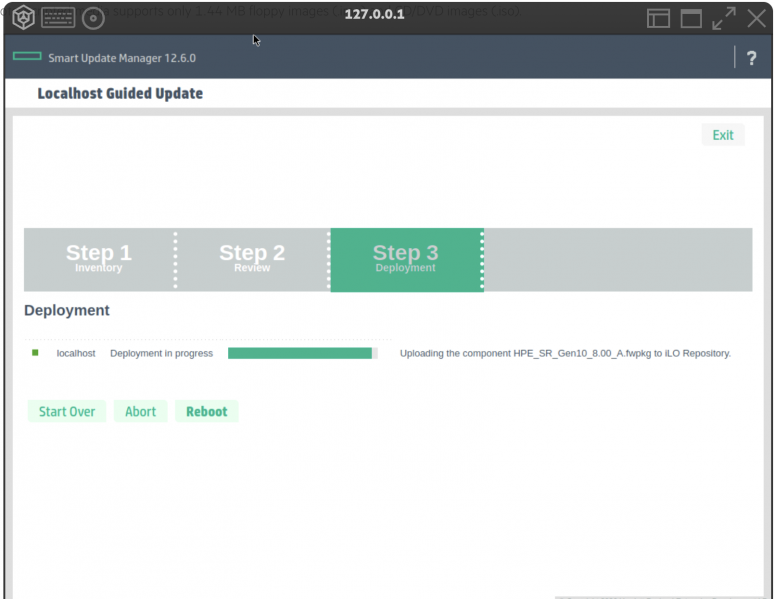Click the Localhost Guided Update heading
Viewport: 775px width, 599px height.
click(x=120, y=93)
